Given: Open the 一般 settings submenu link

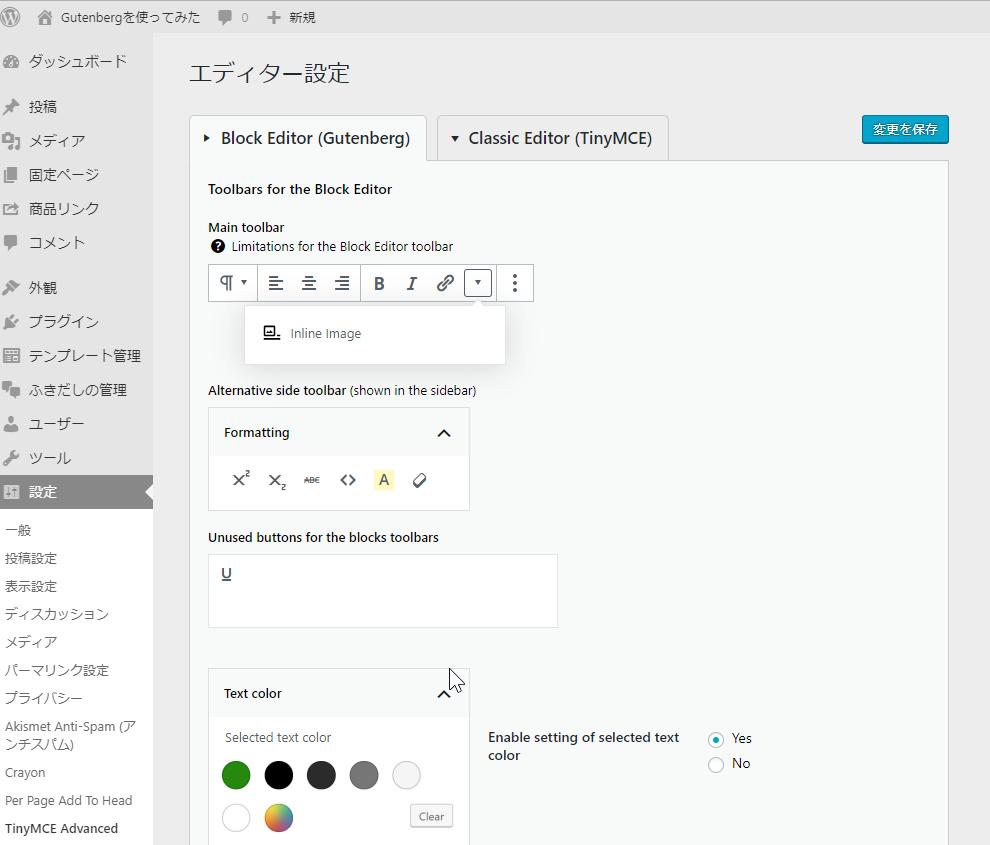Looking at the screenshot, I should pos(18,530).
